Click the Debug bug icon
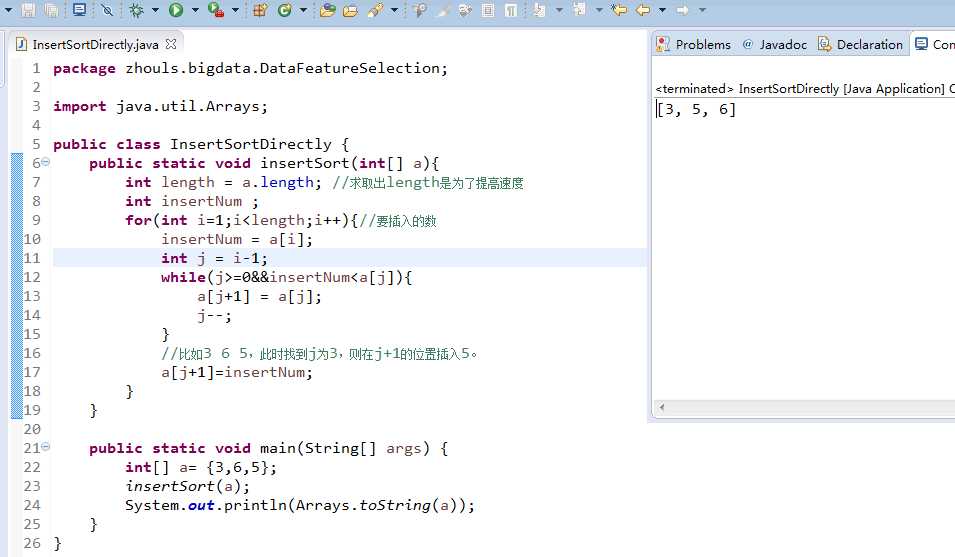The width and height of the screenshot is (955, 557). point(136,10)
